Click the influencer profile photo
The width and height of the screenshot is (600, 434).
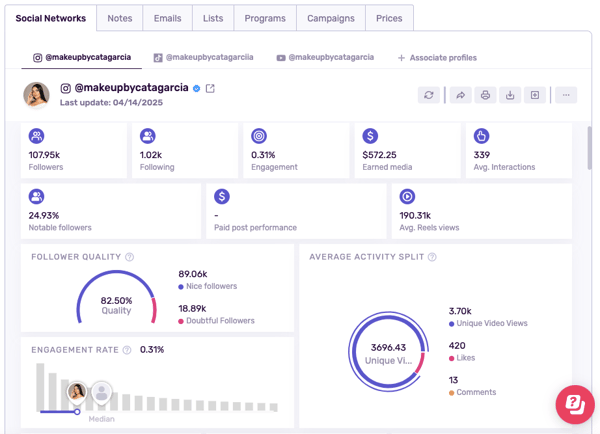37,94
